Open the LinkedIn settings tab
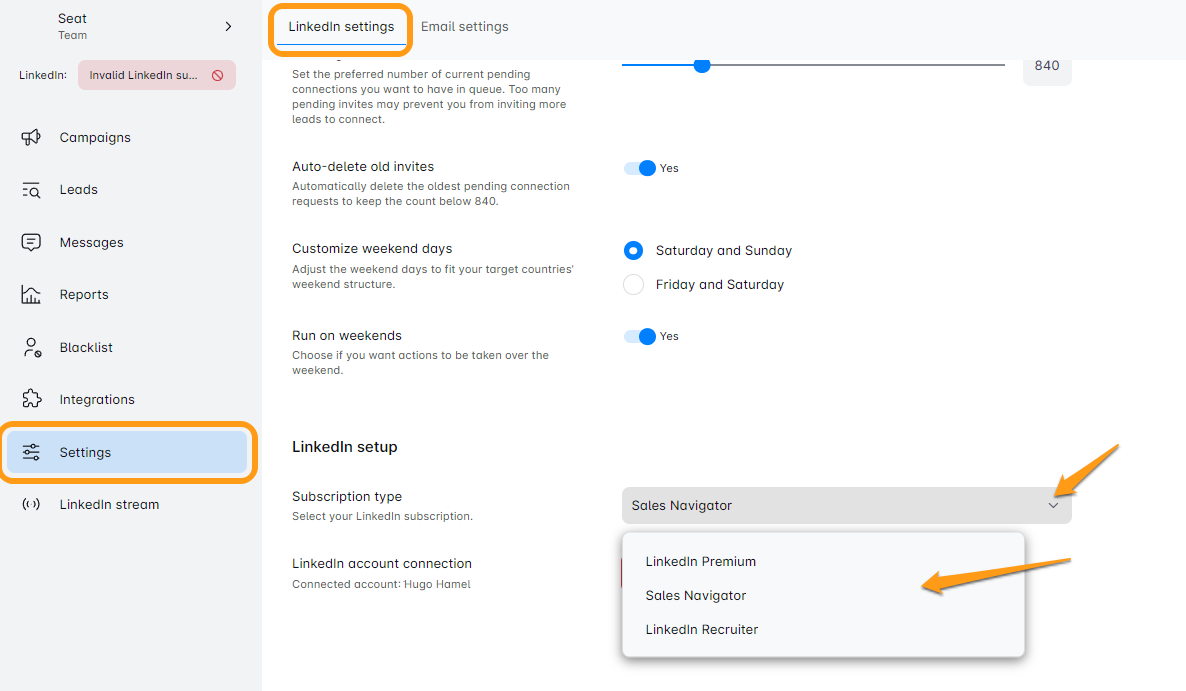This screenshot has width=1186, height=691. pyautogui.click(x=341, y=27)
